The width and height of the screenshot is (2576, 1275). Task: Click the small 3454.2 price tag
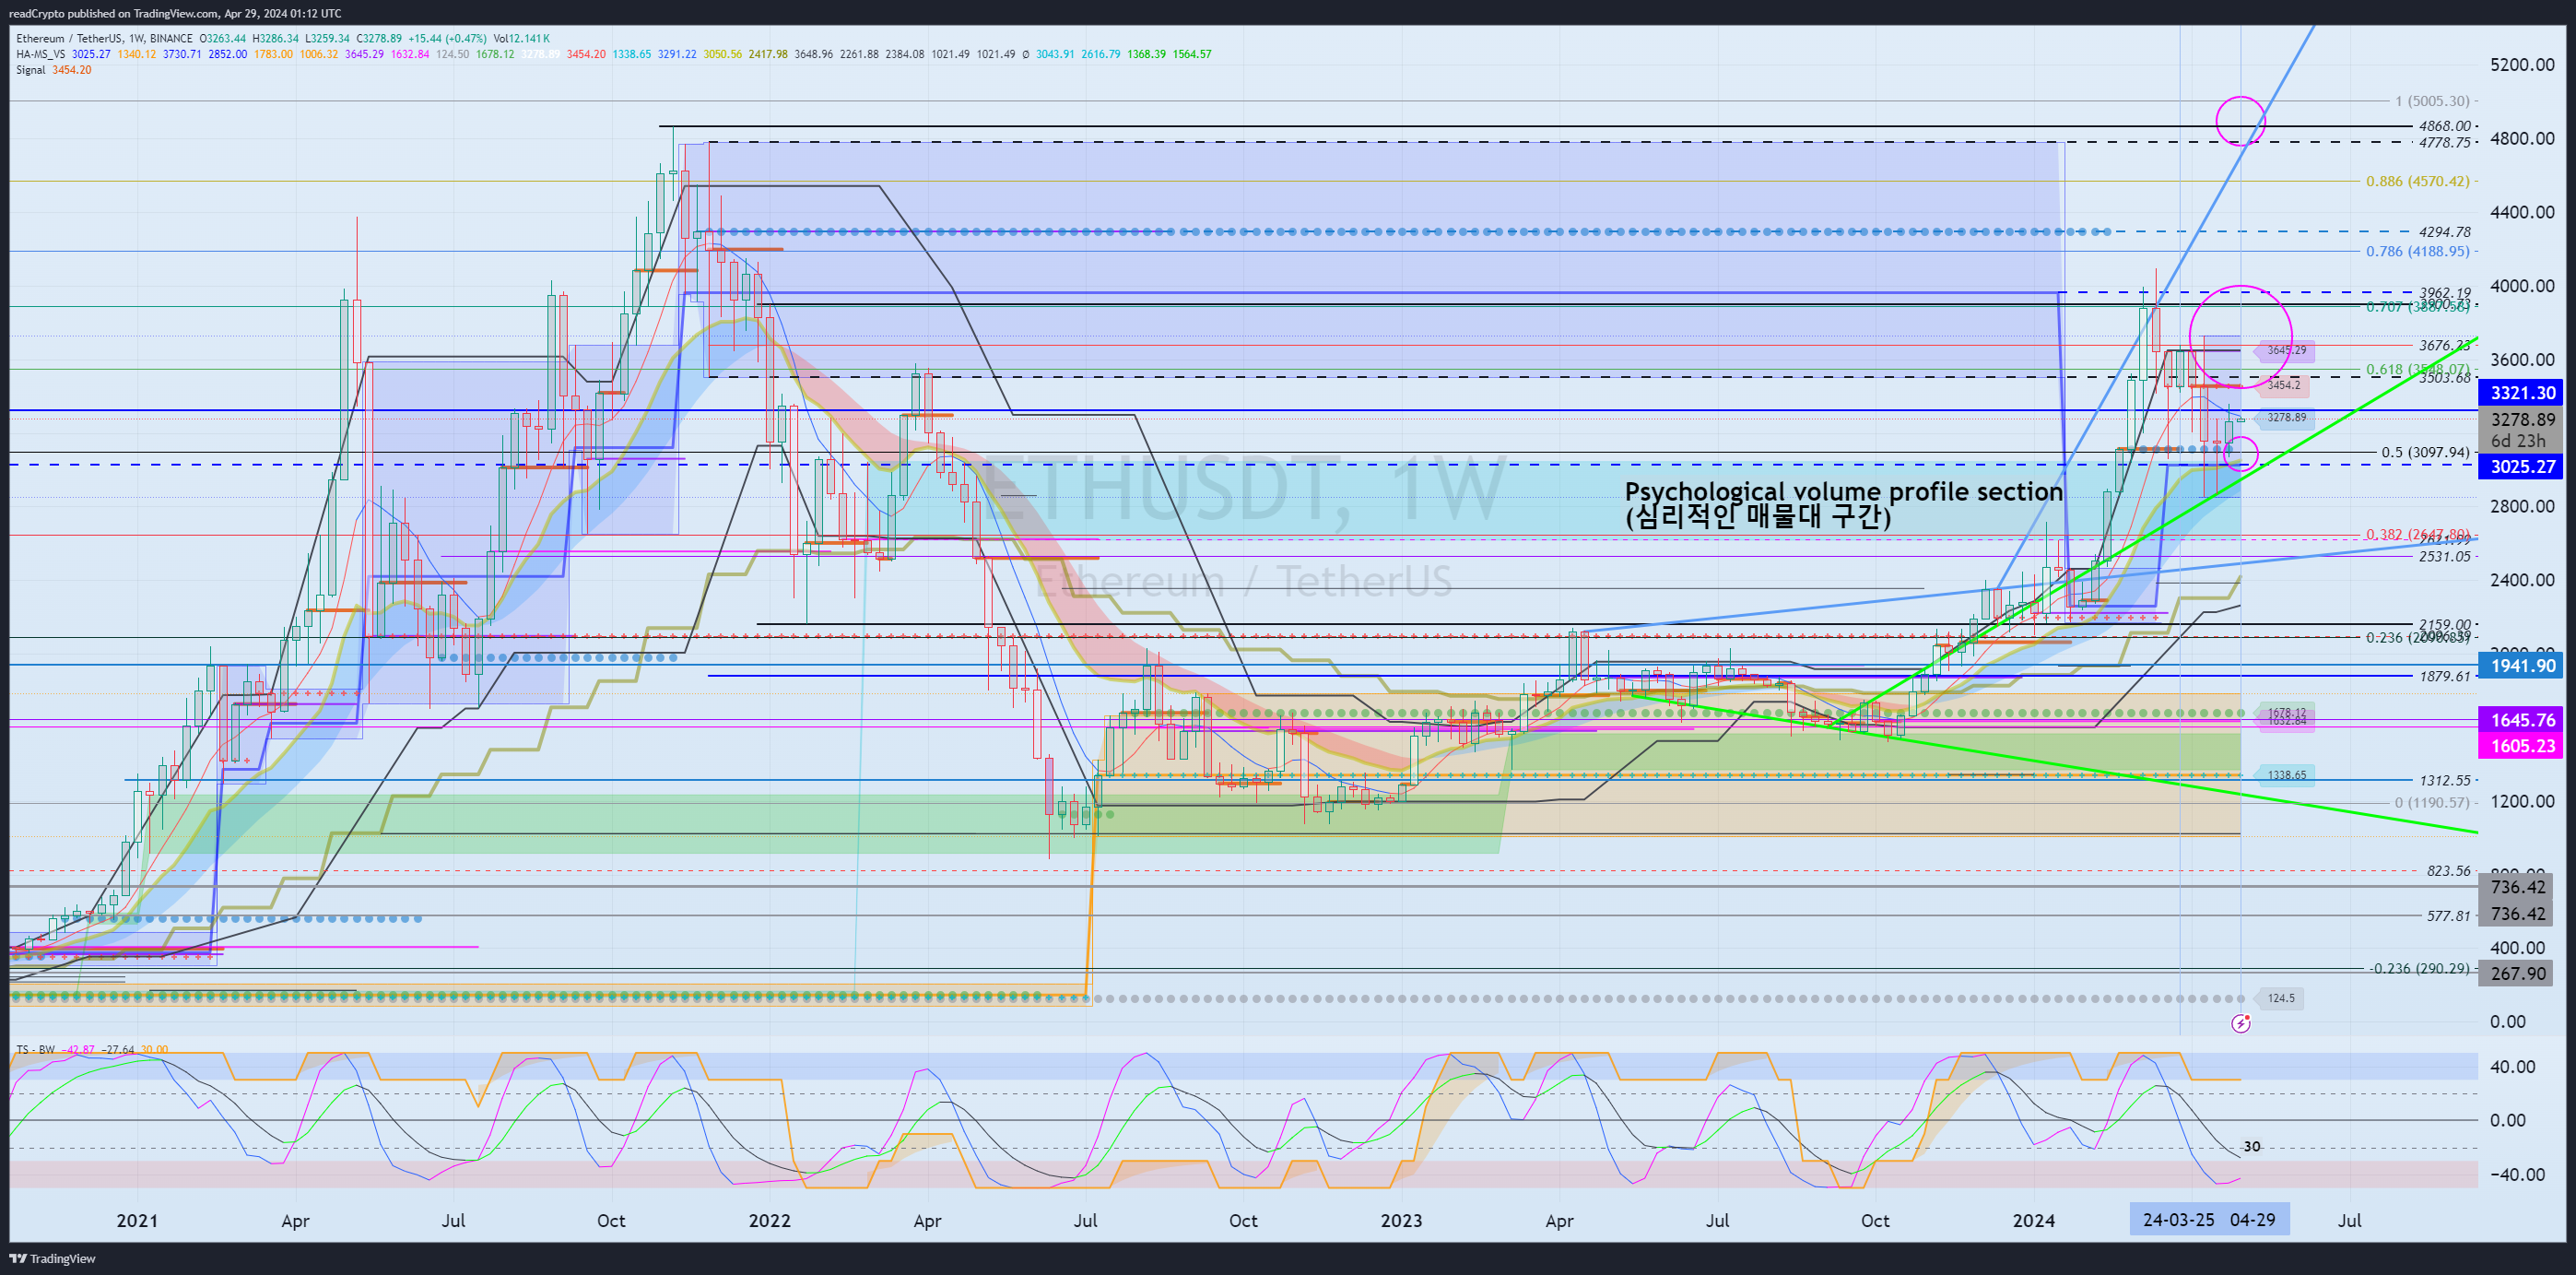2283,385
